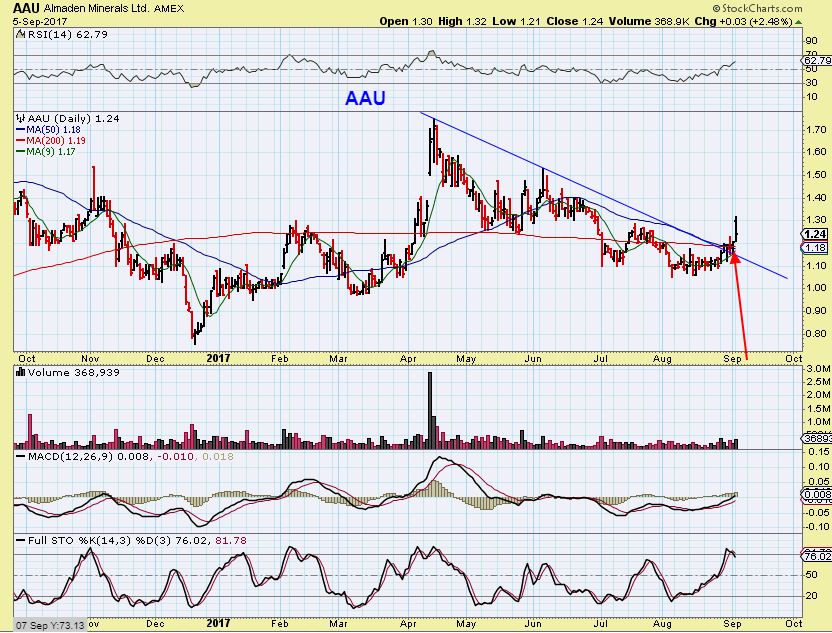The width and height of the screenshot is (832, 633).
Task: Click the AAU (Daily) 1.24 legend label
Action: click(x=73, y=118)
